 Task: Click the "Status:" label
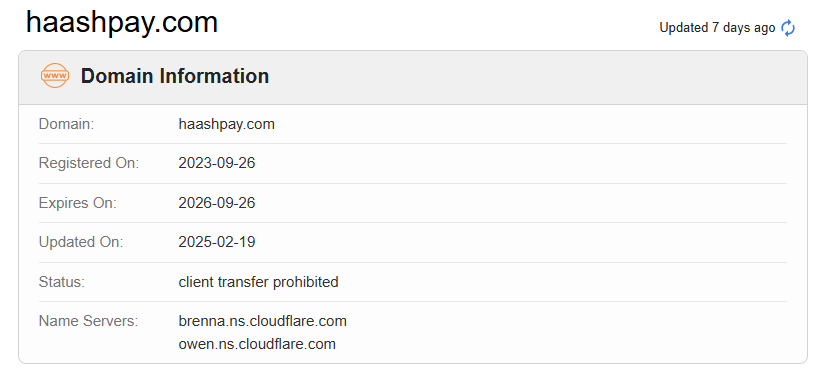point(61,282)
